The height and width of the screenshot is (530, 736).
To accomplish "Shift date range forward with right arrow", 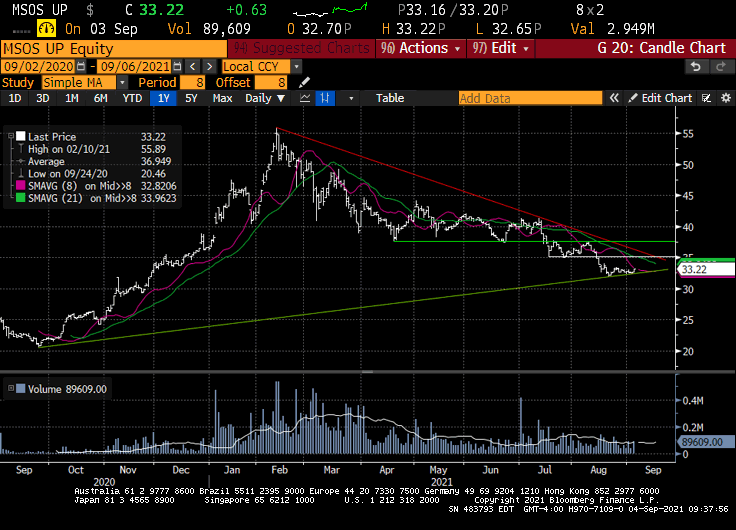I will 210,67.
